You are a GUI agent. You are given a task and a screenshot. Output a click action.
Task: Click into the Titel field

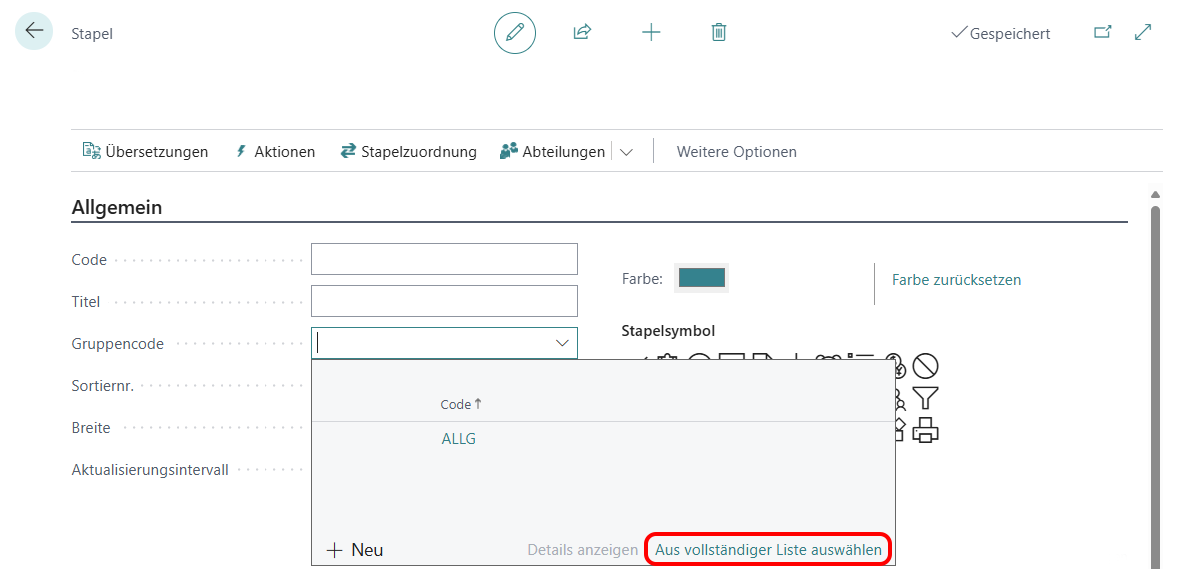(x=444, y=301)
